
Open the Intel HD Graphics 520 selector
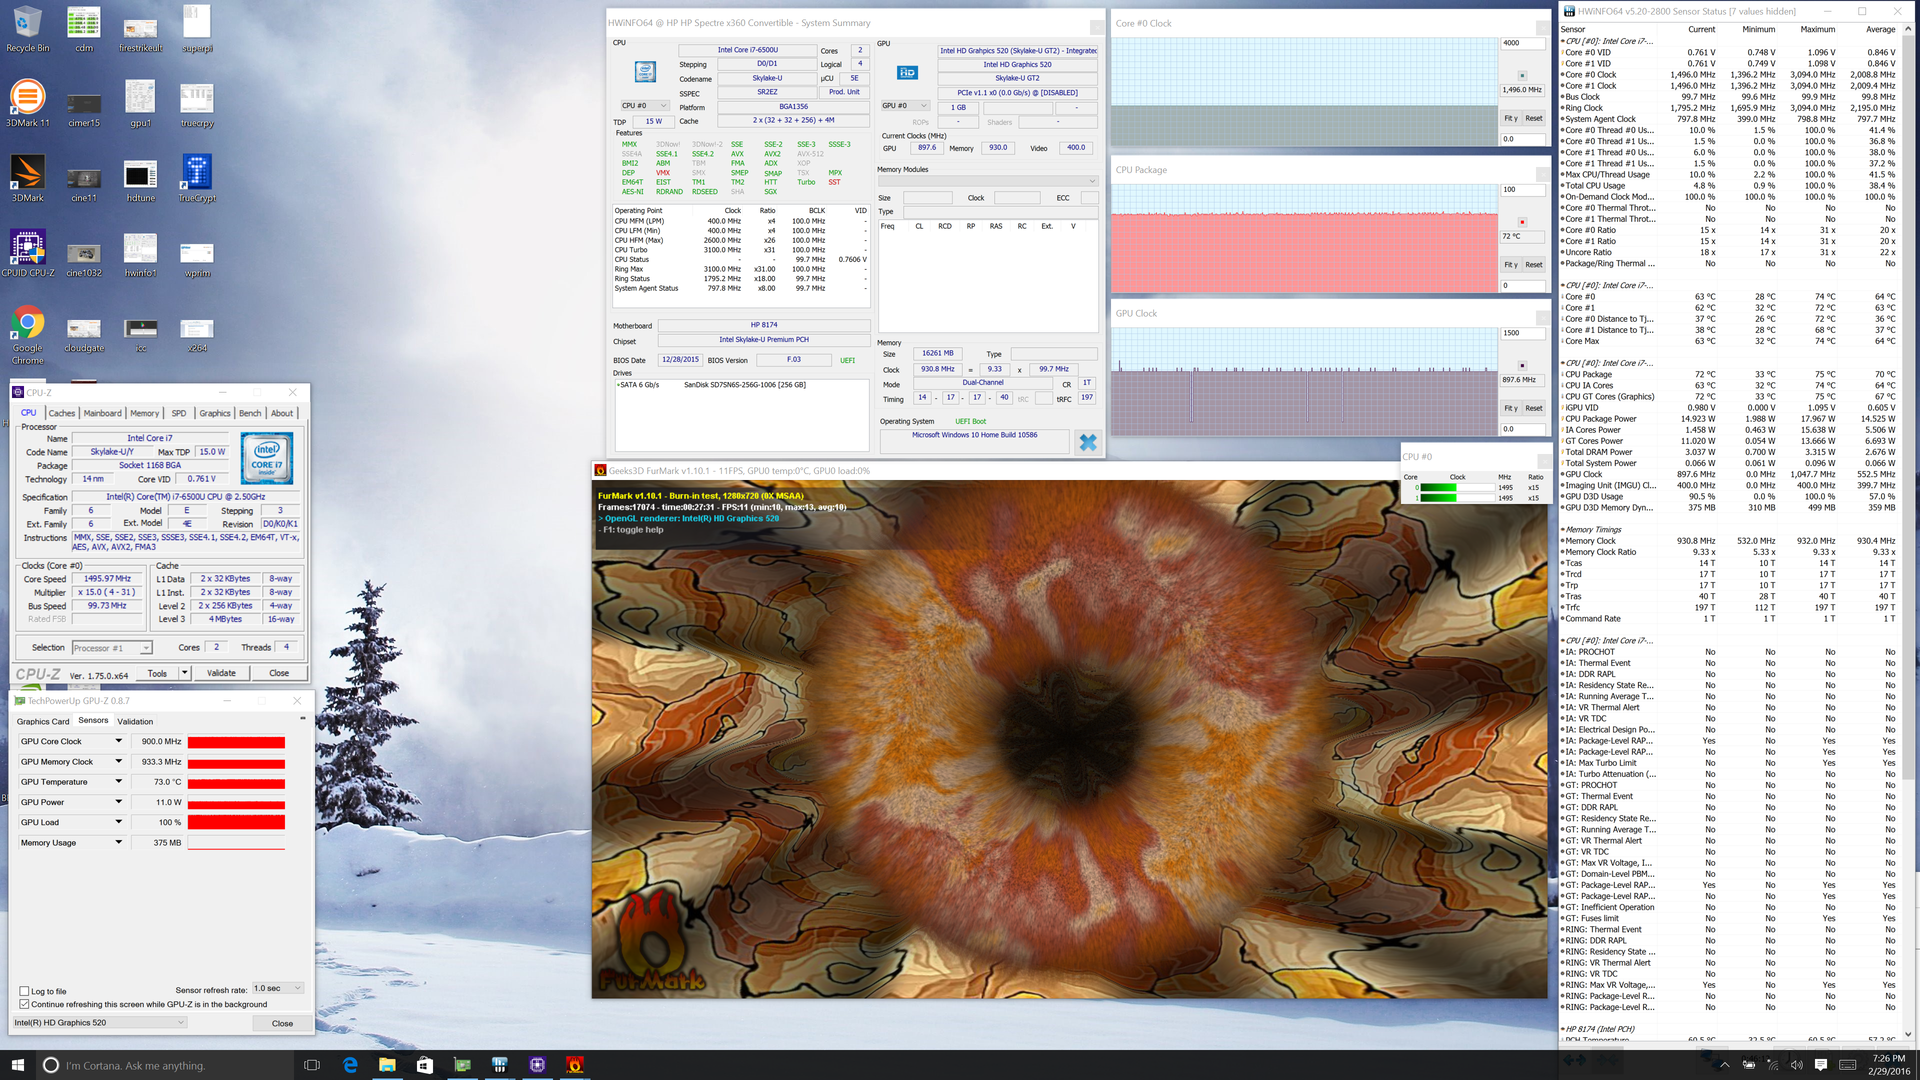pos(99,1022)
